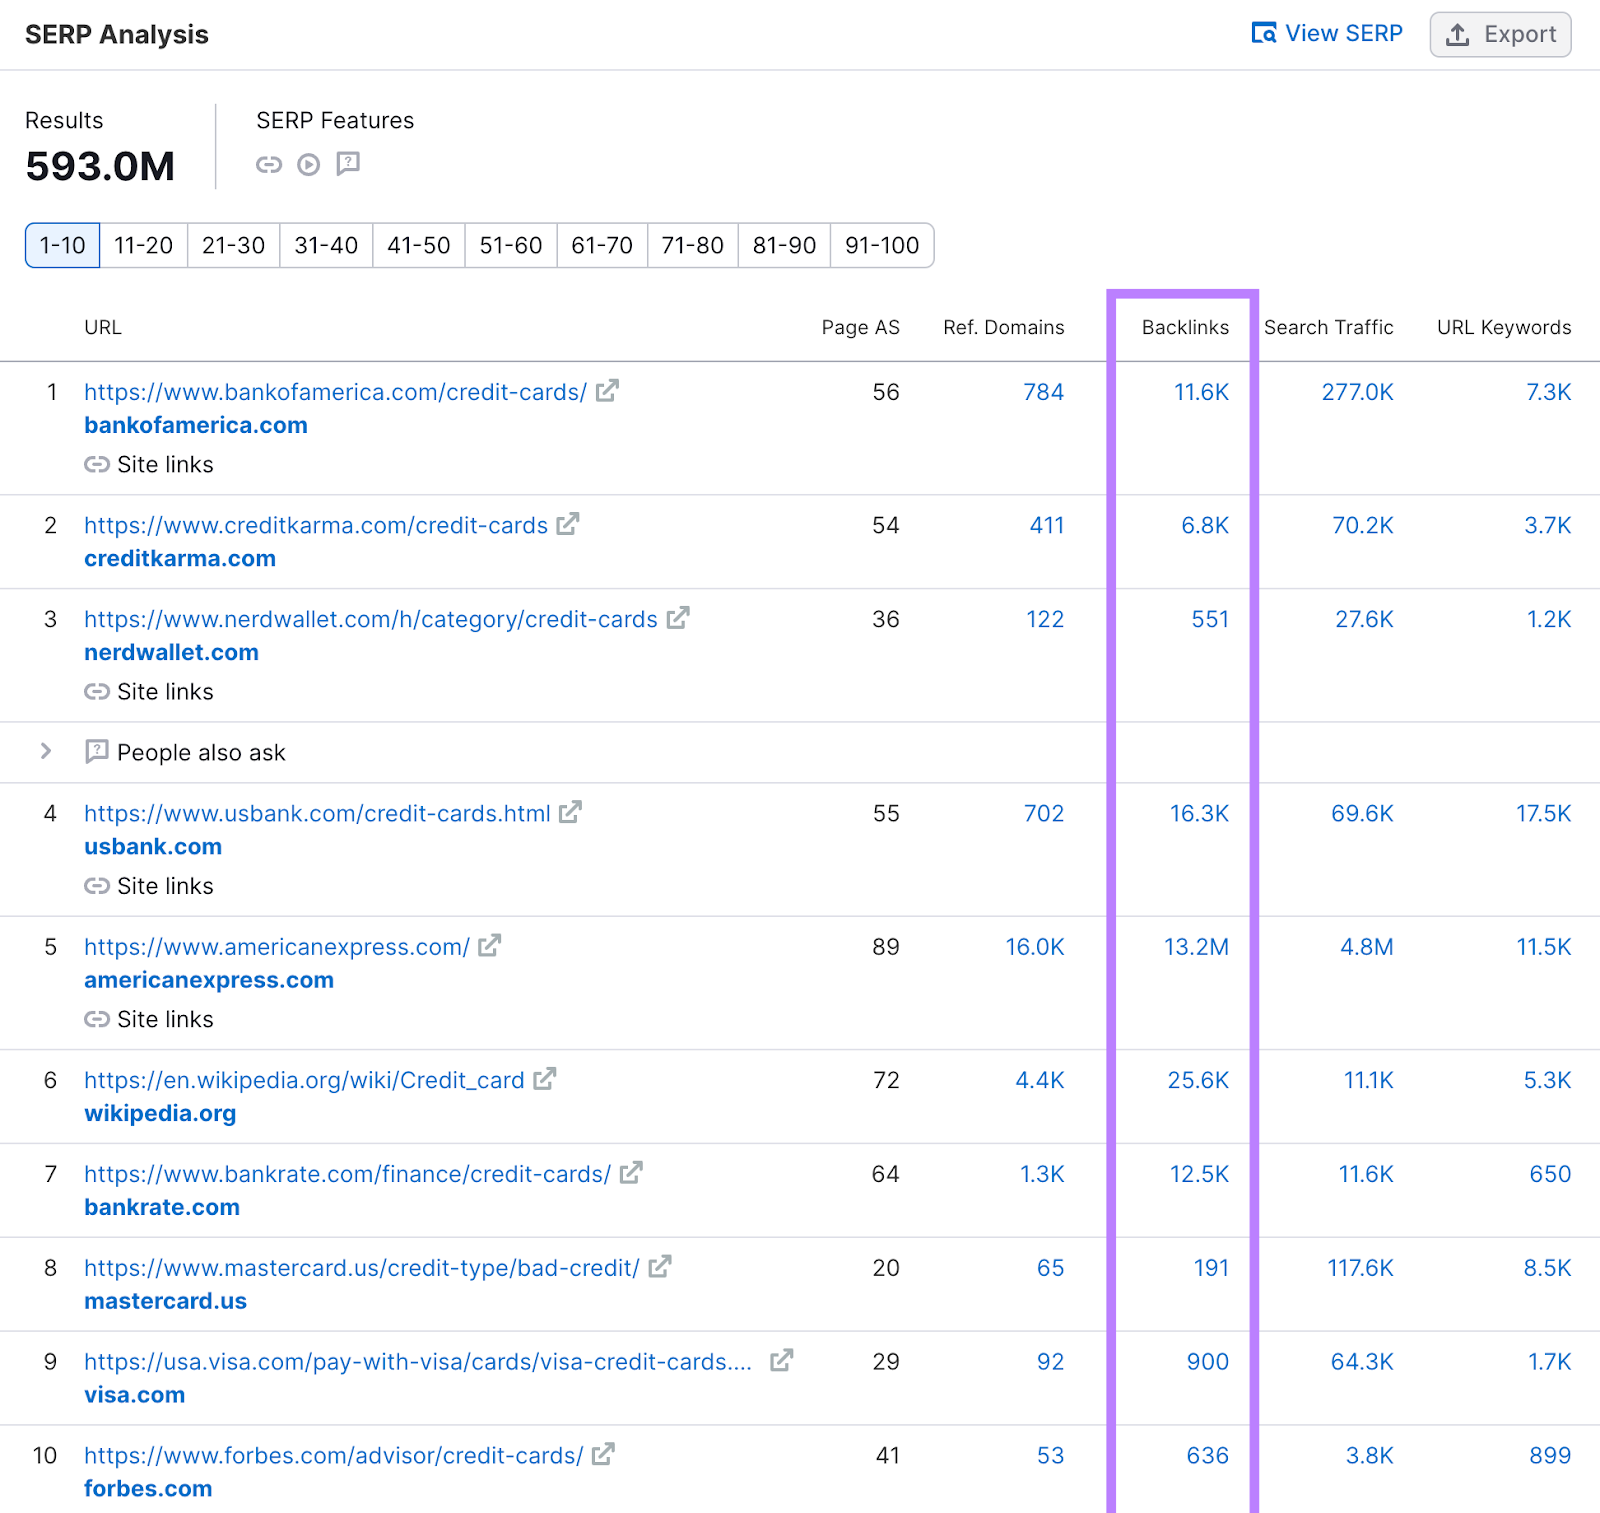
Task: Open the bankofamerica.com credit-cards URL
Action: 335,392
